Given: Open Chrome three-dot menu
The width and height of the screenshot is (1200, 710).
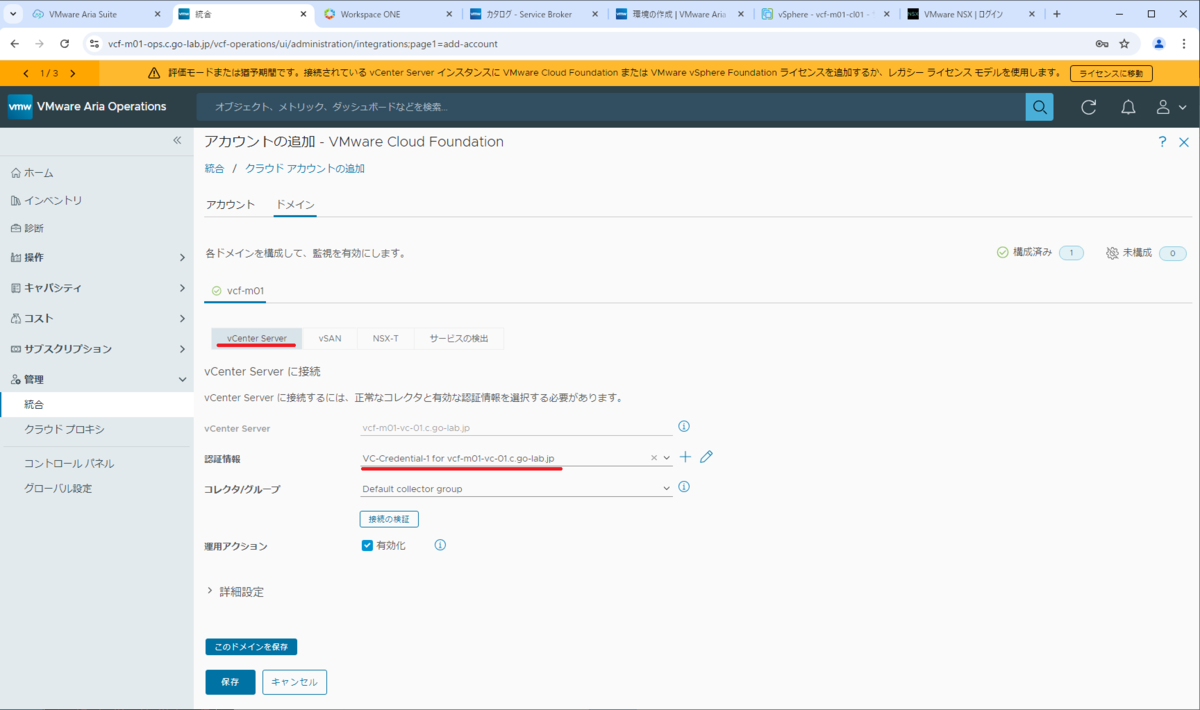Looking at the screenshot, I should [x=1184, y=44].
